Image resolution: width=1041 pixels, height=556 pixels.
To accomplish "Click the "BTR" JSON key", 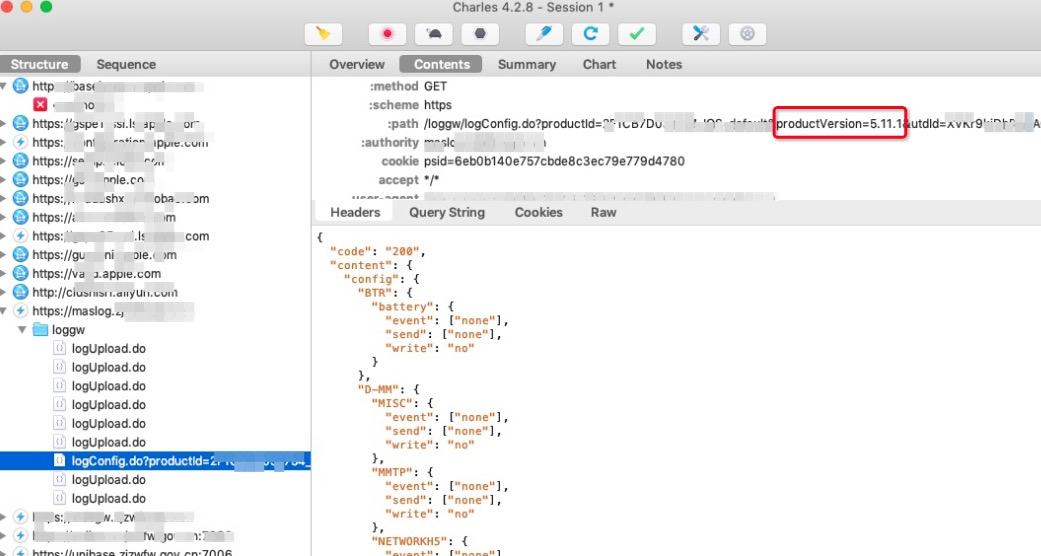I will (374, 292).
